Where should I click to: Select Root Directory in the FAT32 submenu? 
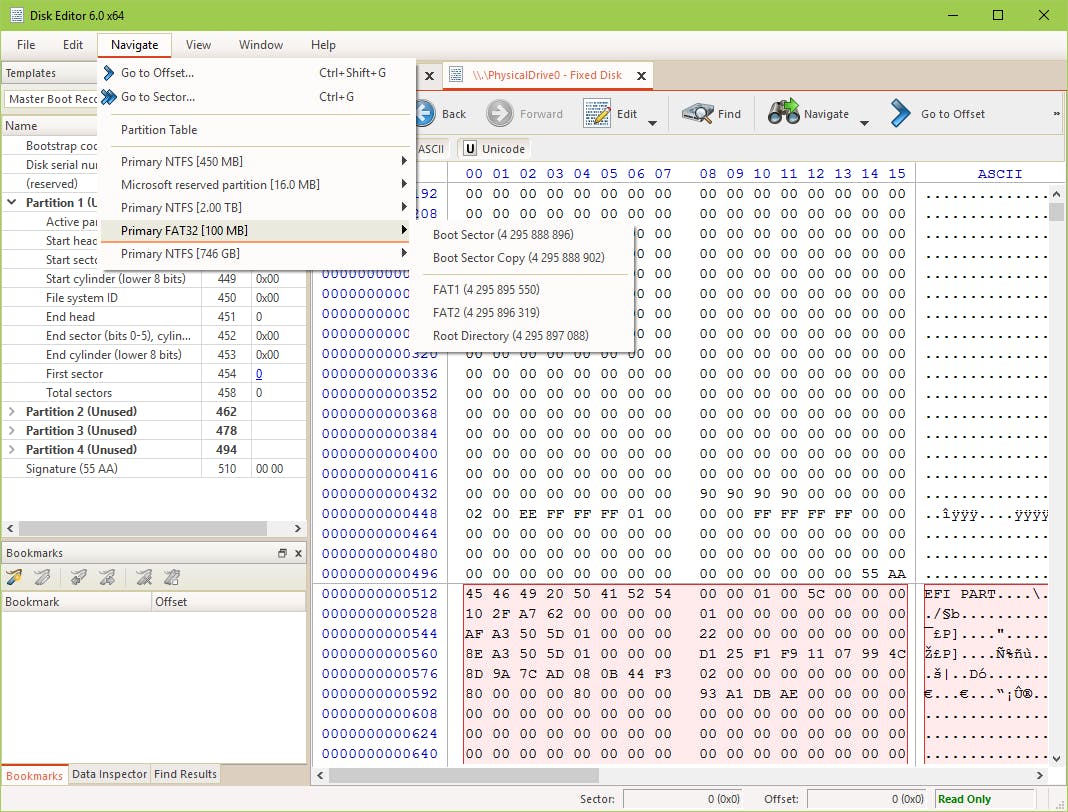pyautogui.click(x=510, y=336)
